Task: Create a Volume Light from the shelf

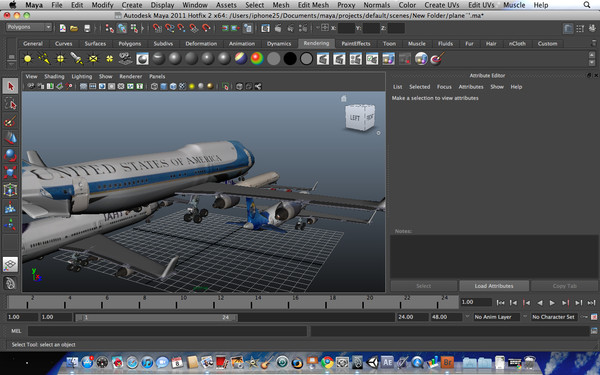Action: tap(109, 59)
